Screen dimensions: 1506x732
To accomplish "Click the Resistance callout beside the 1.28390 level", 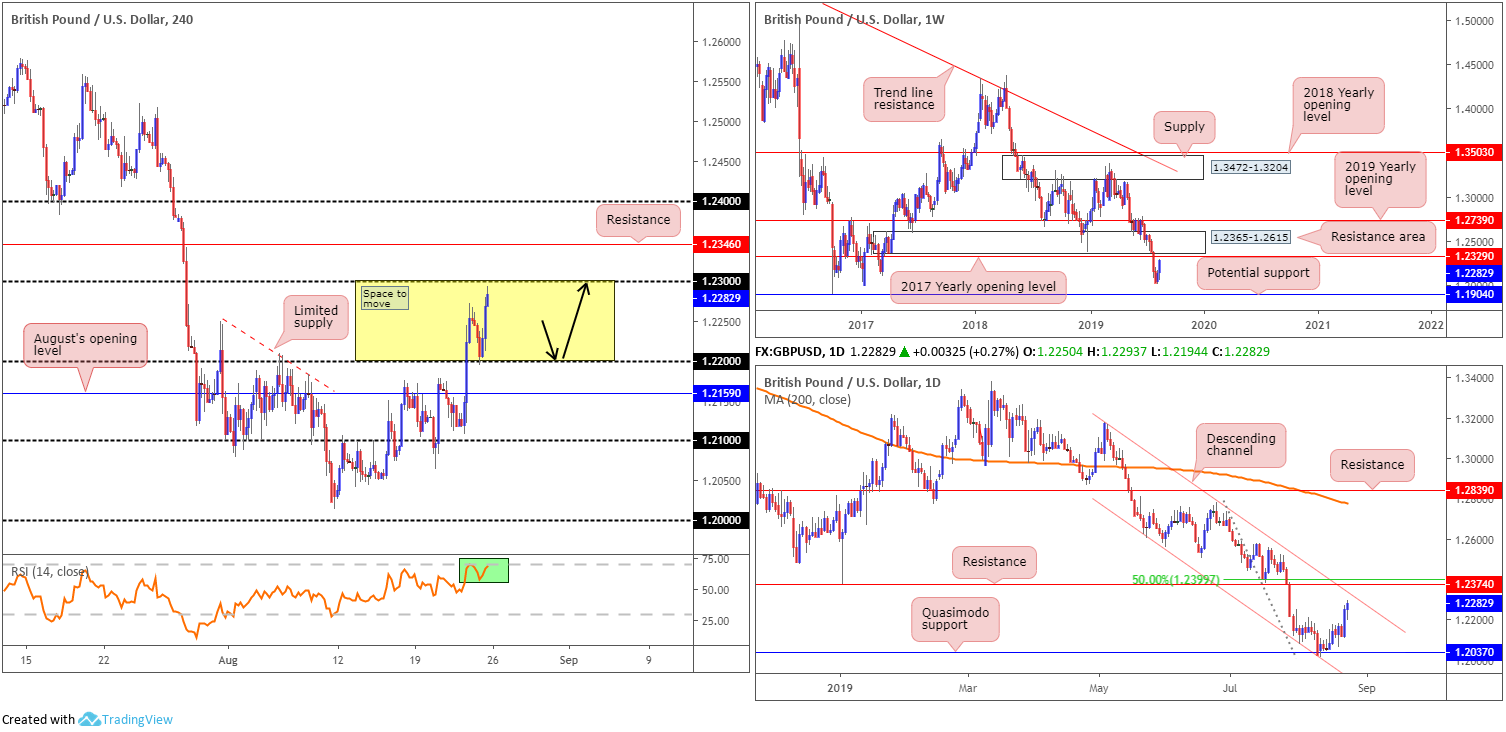I will [x=1372, y=464].
